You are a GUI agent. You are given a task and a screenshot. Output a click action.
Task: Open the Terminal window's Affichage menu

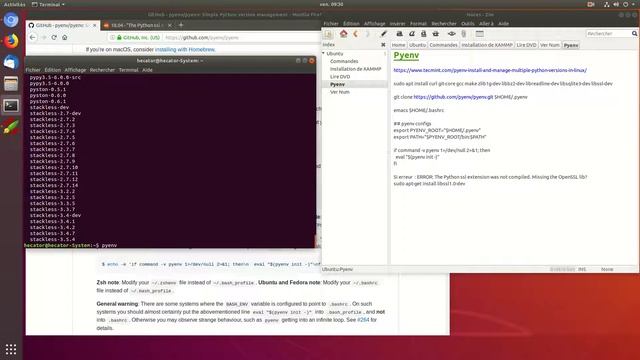point(75,70)
